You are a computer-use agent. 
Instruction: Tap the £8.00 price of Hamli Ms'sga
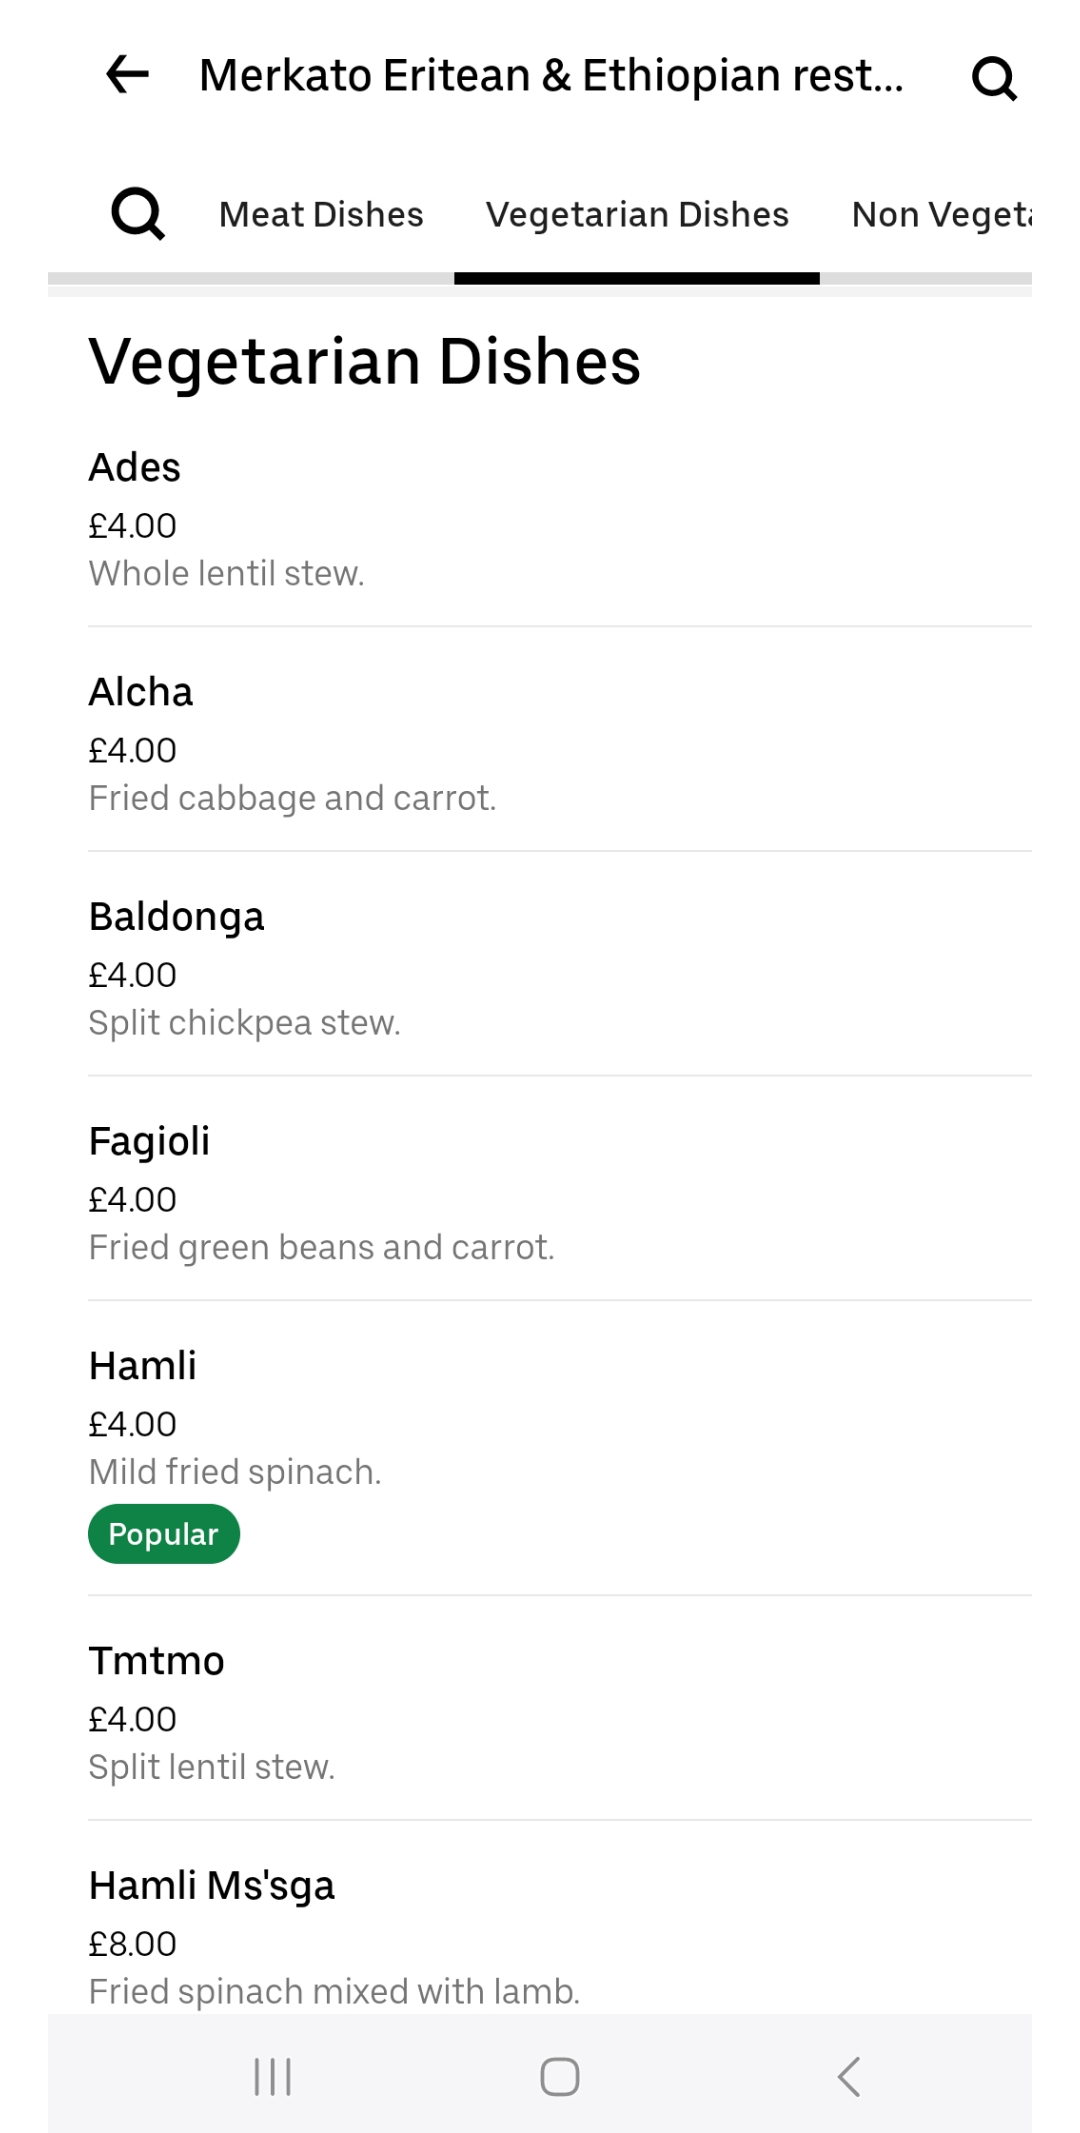pyautogui.click(x=132, y=1944)
